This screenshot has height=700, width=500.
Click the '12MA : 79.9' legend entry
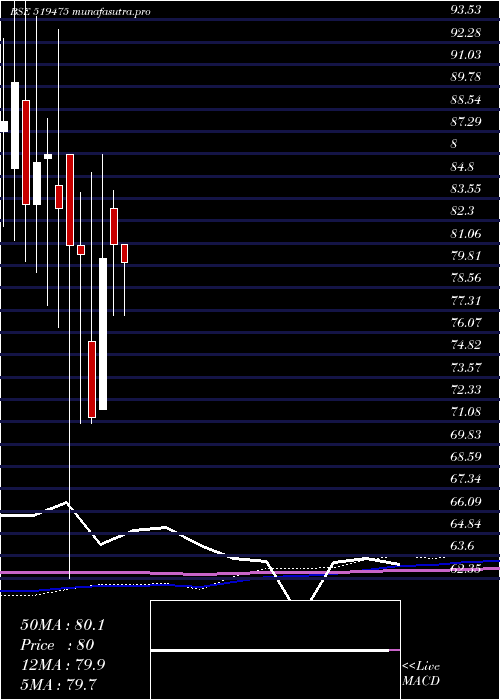coord(62,664)
